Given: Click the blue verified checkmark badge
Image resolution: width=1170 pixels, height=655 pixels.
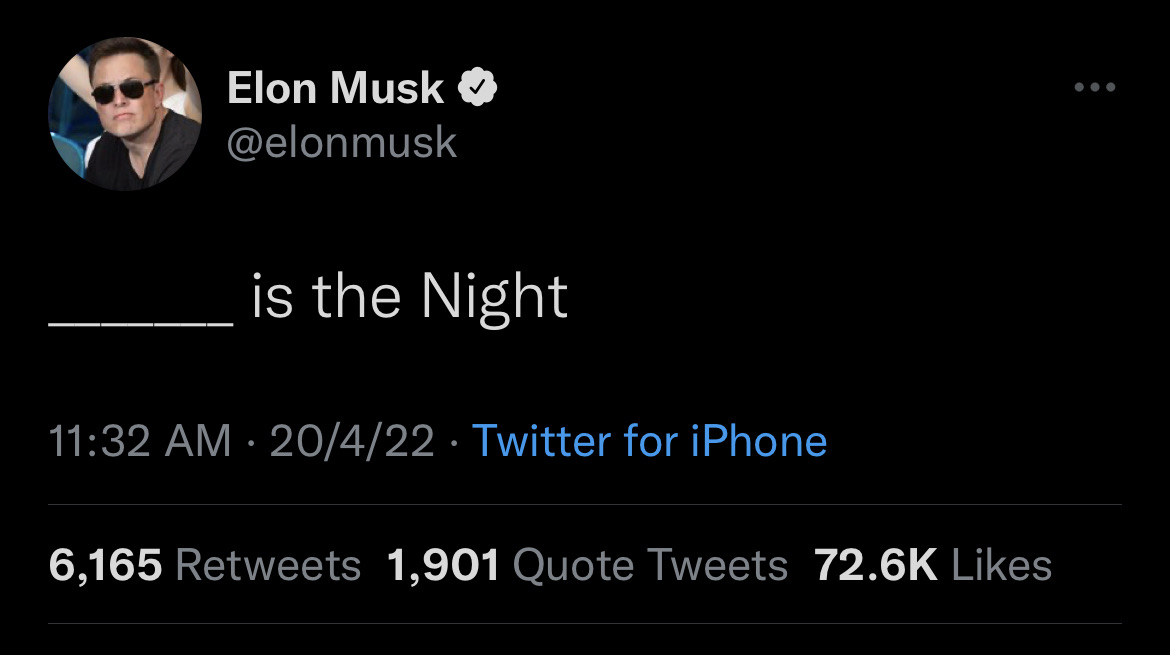Looking at the screenshot, I should click(478, 89).
